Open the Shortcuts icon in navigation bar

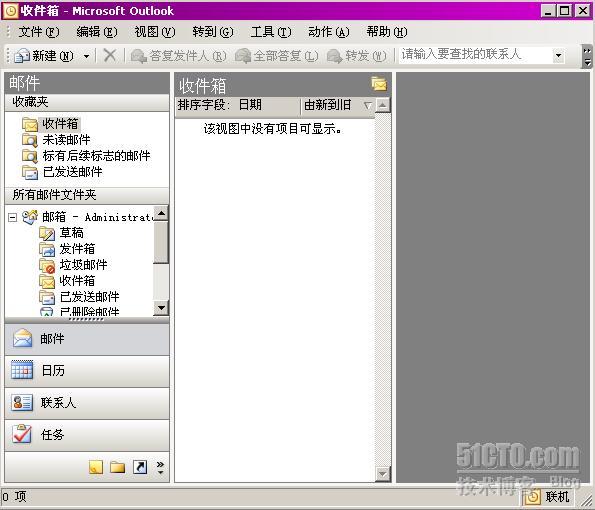tap(140, 467)
